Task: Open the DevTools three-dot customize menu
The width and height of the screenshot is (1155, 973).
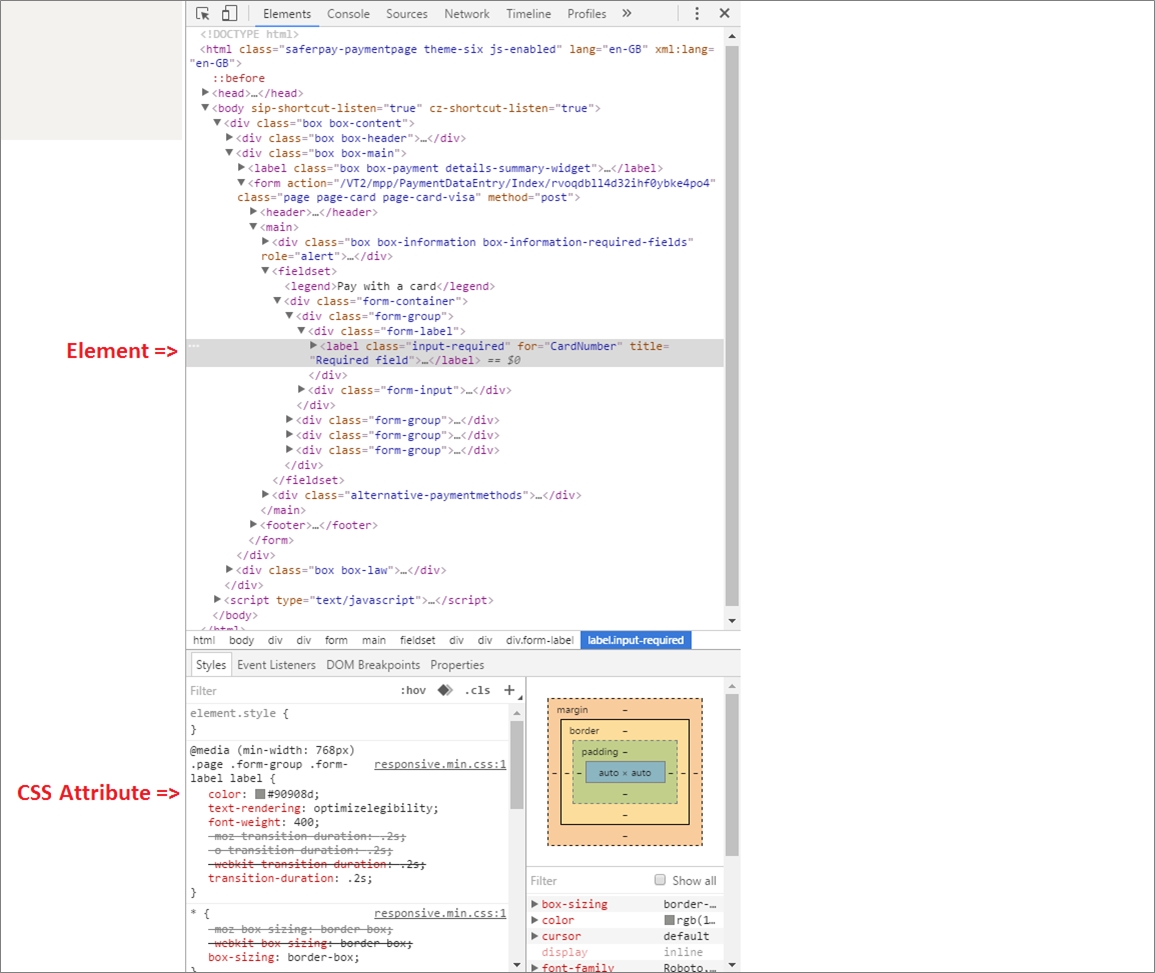Action: 697,14
